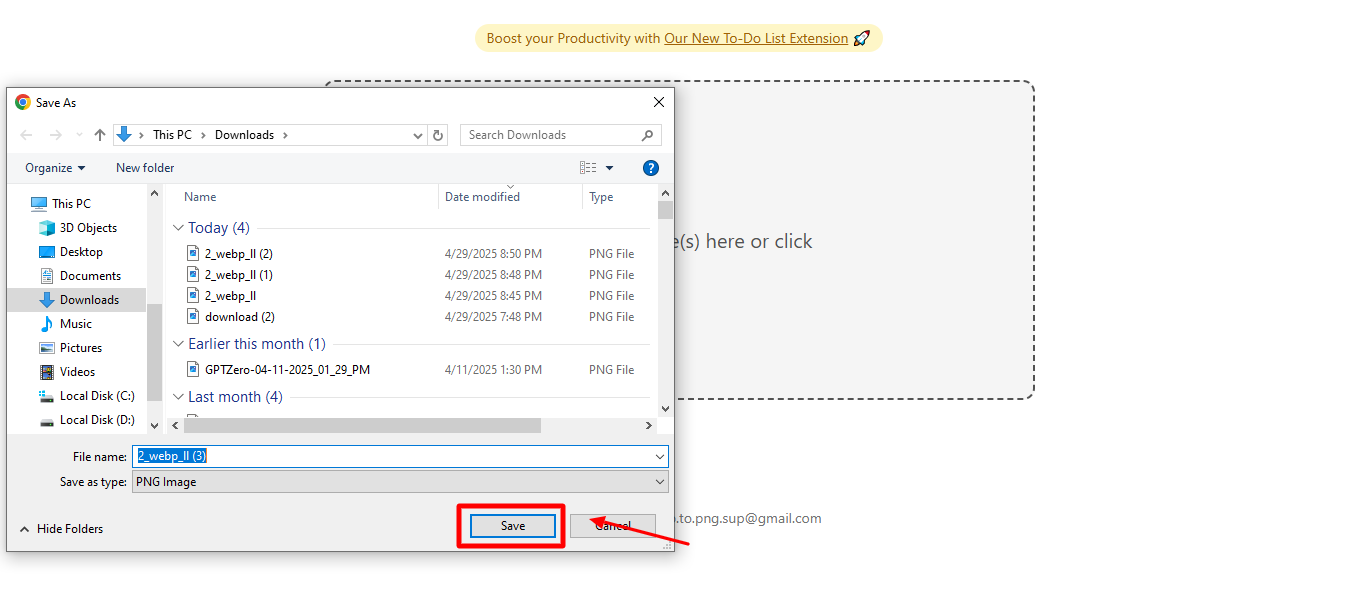The image size is (1349, 595).
Task: Go up one folder level
Action: [99, 134]
